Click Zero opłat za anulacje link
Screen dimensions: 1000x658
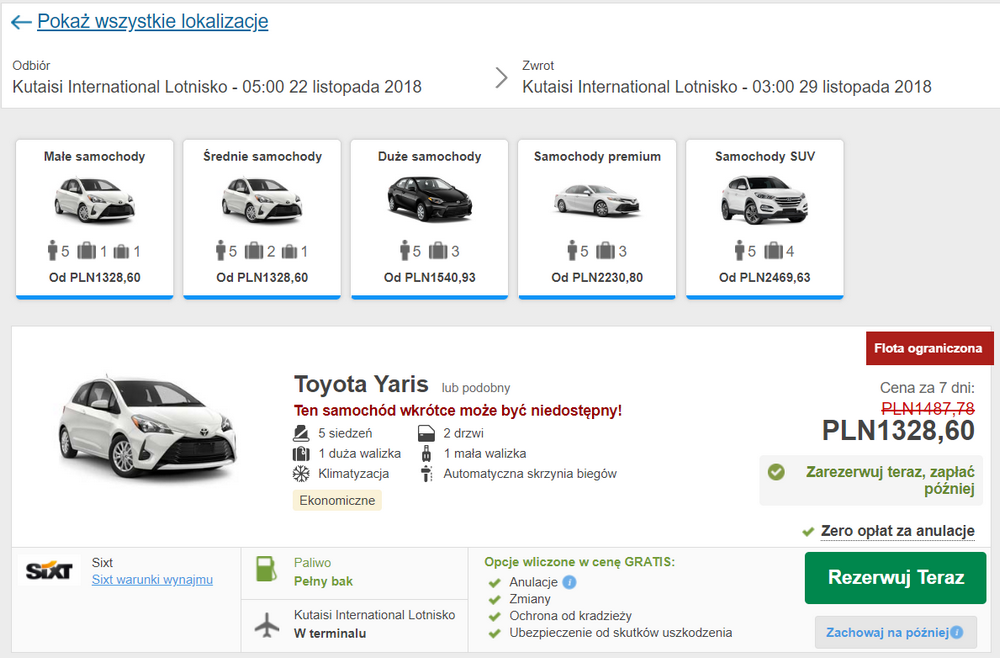(898, 530)
